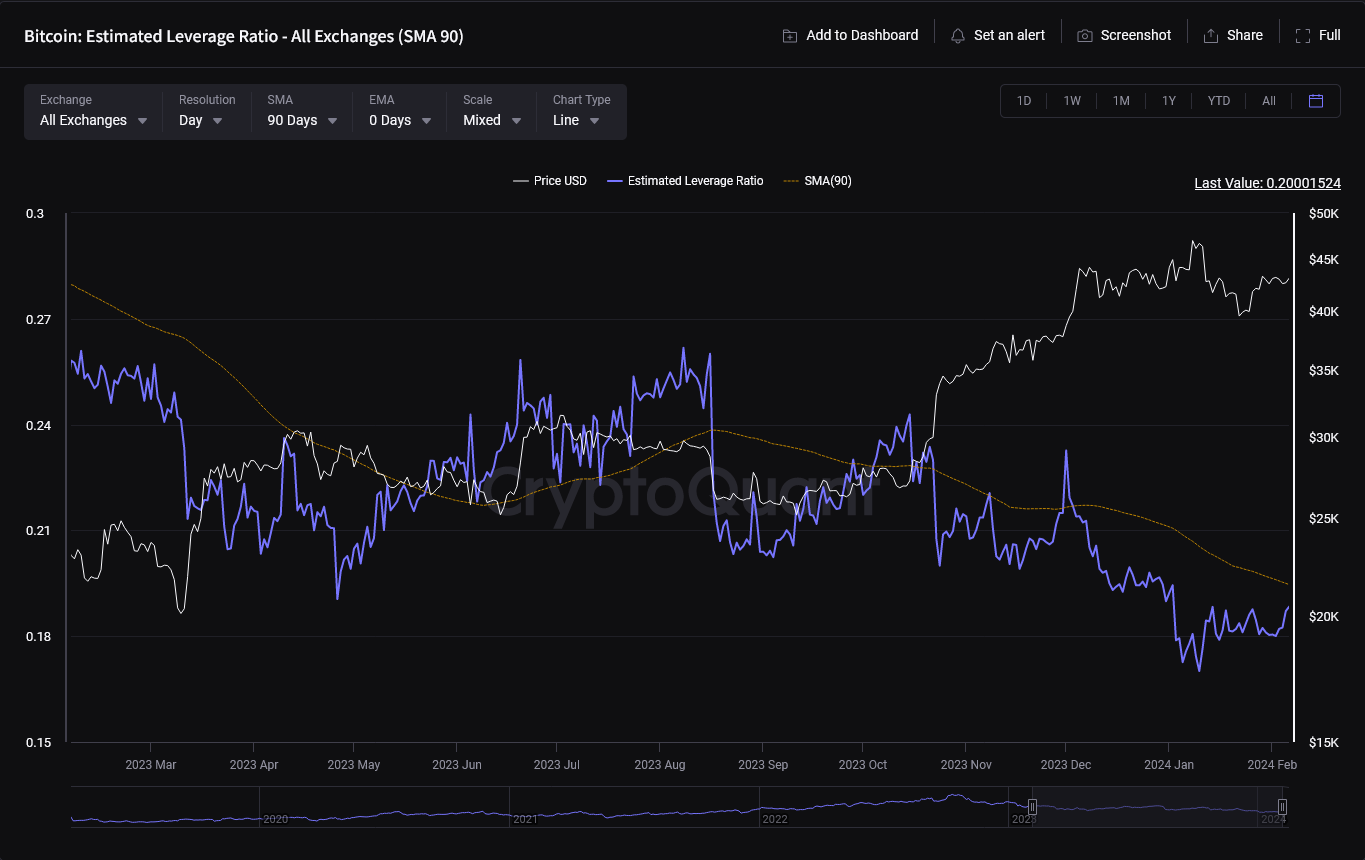Open the calendar date picker icon

[1316, 101]
